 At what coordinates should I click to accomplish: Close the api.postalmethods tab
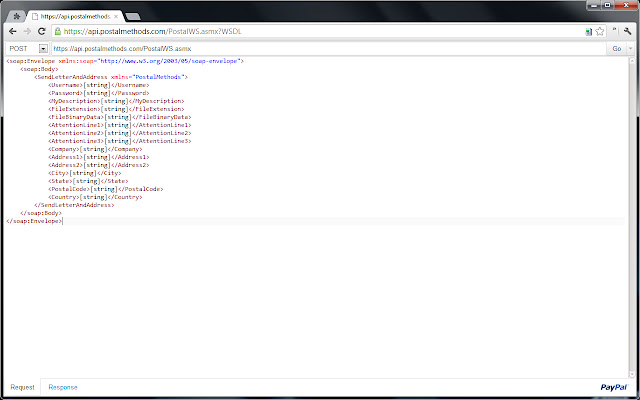click(x=115, y=17)
